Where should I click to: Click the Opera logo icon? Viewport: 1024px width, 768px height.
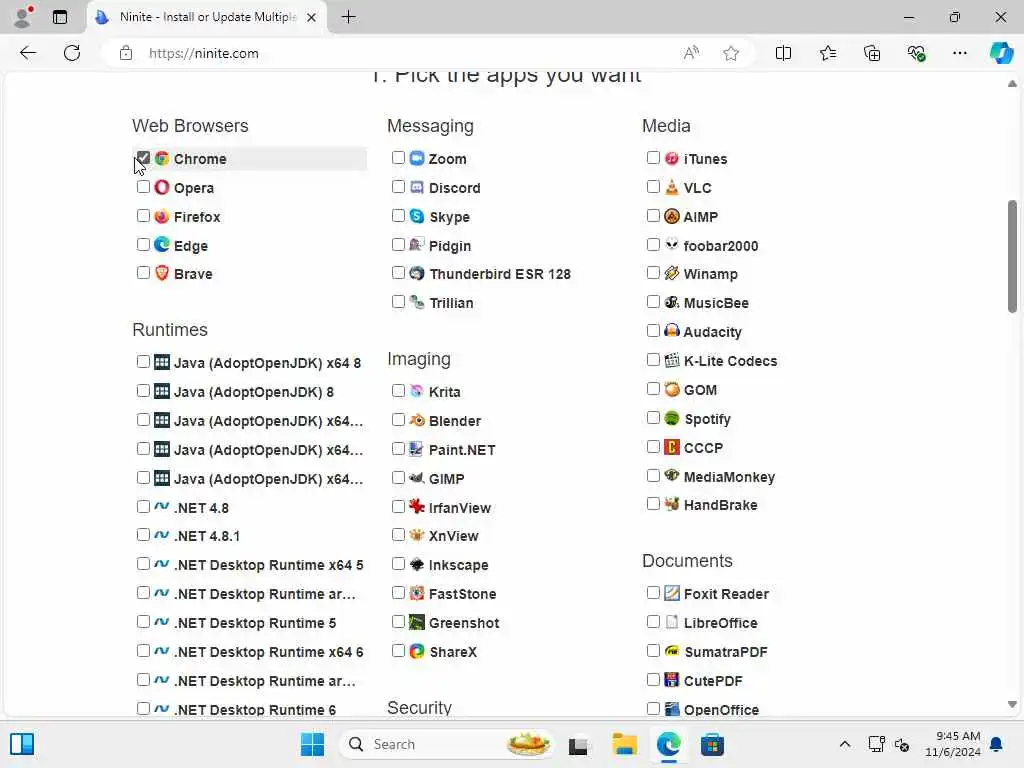(162, 187)
